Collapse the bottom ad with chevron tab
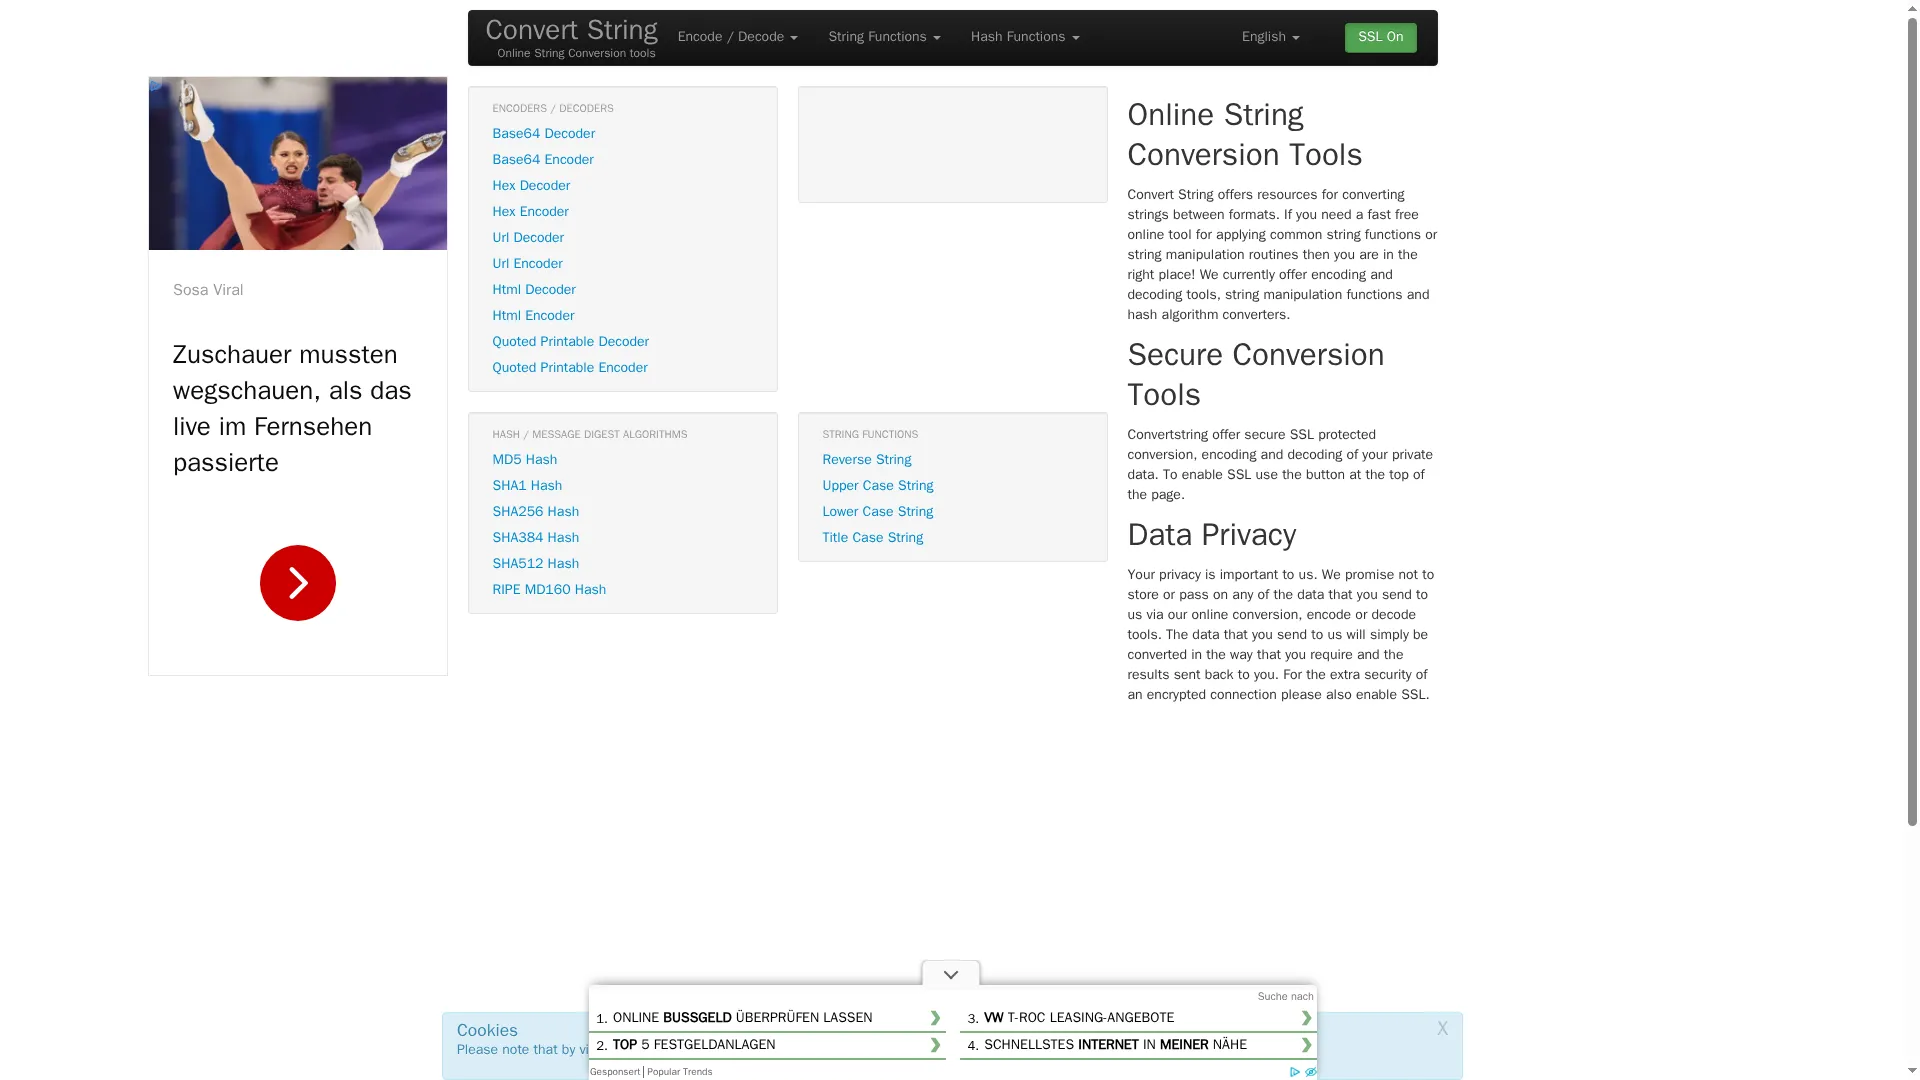1920x1080 pixels. (950, 974)
